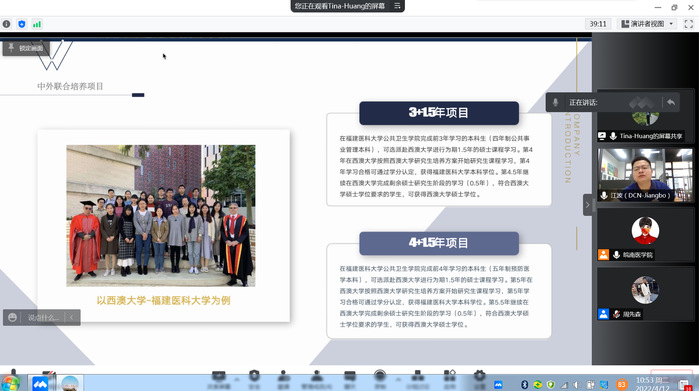Click screen share icon beside Tina-Huang
Image resolution: width=699 pixels, height=391 pixels.
[x=602, y=136]
